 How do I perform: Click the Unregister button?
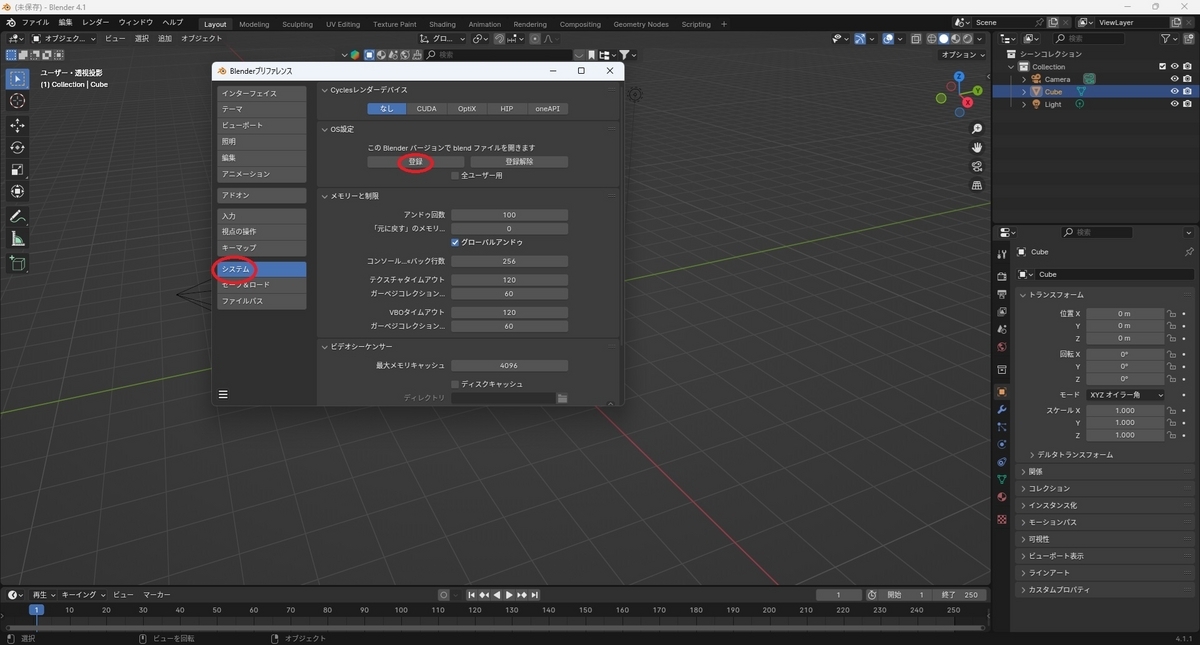pyautogui.click(x=519, y=161)
